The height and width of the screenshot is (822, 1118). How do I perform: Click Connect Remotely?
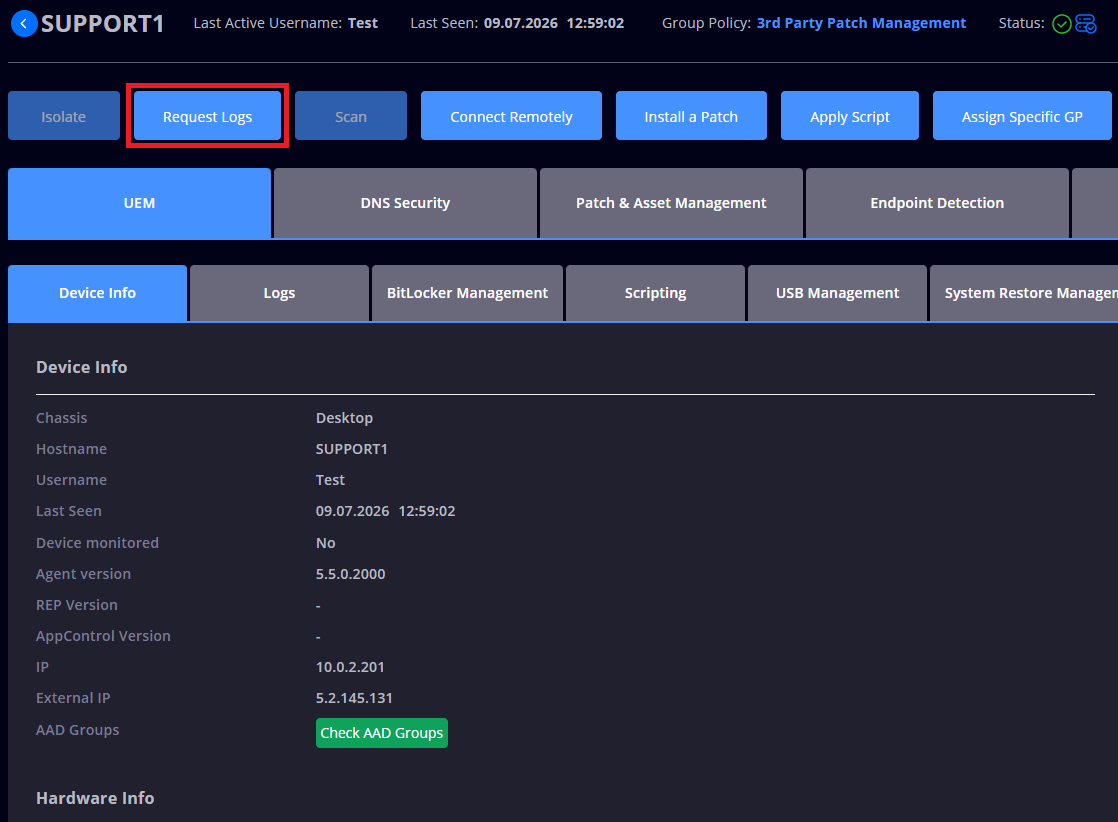tap(511, 115)
